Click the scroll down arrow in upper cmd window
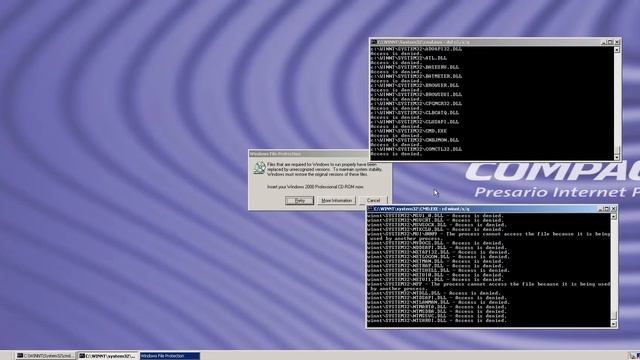 [x=617, y=157]
